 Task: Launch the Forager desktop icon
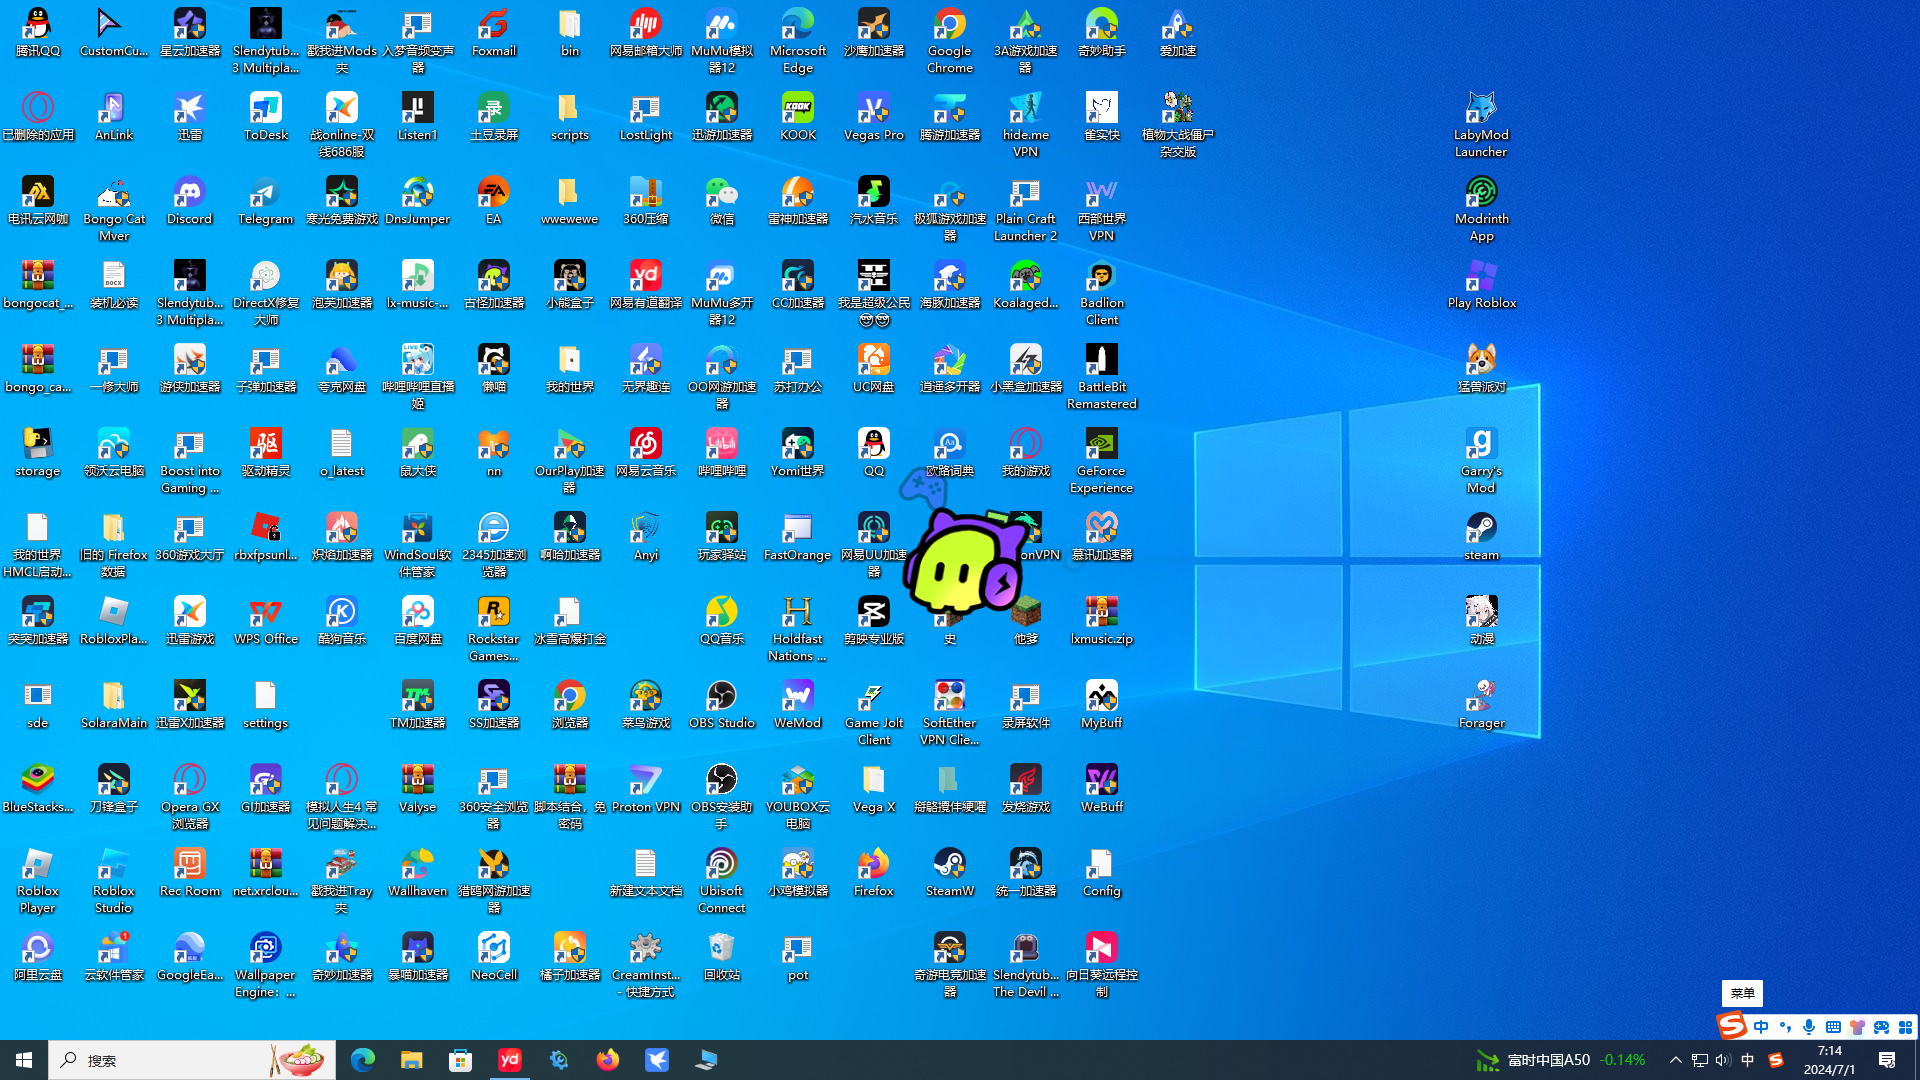point(1481,705)
